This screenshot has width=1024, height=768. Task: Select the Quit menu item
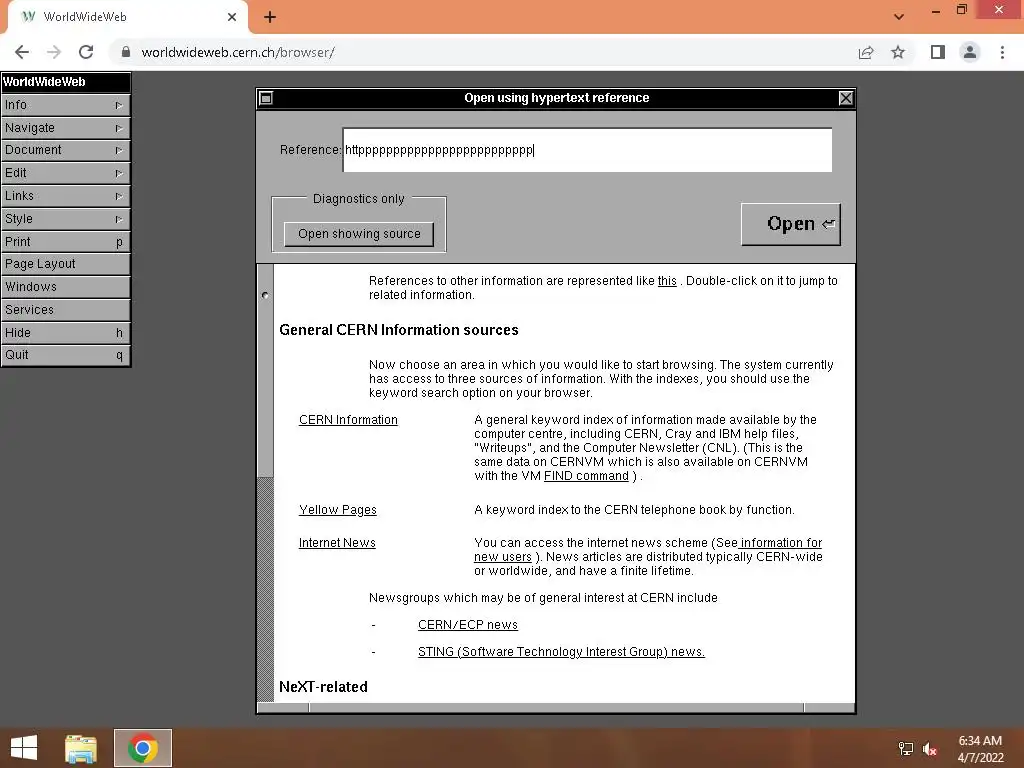click(65, 355)
